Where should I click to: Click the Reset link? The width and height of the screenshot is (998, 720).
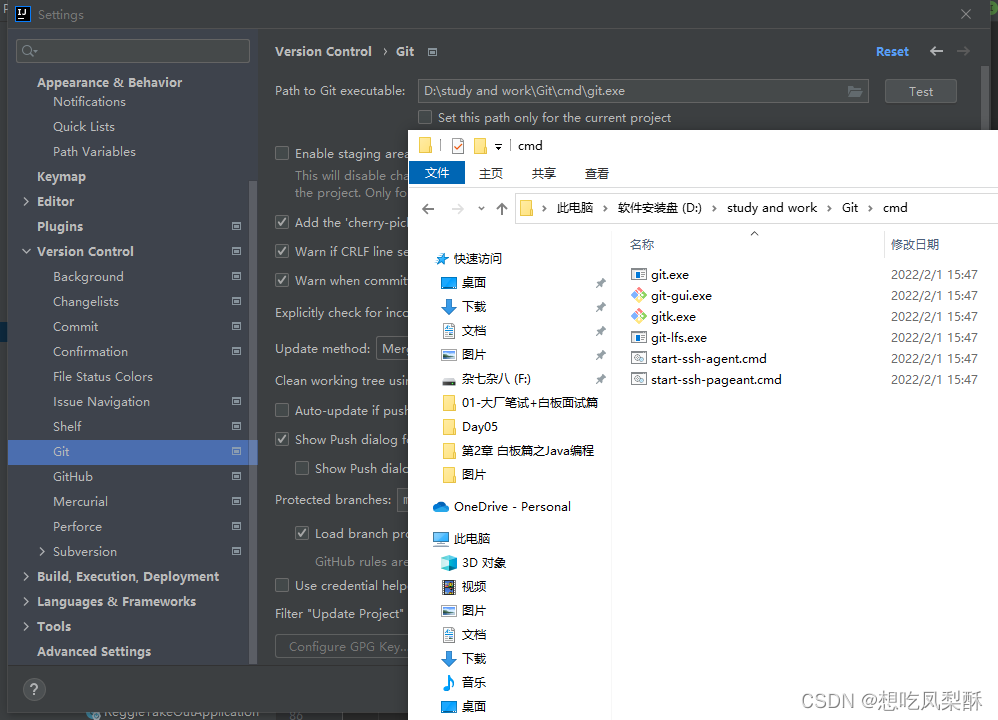[892, 52]
